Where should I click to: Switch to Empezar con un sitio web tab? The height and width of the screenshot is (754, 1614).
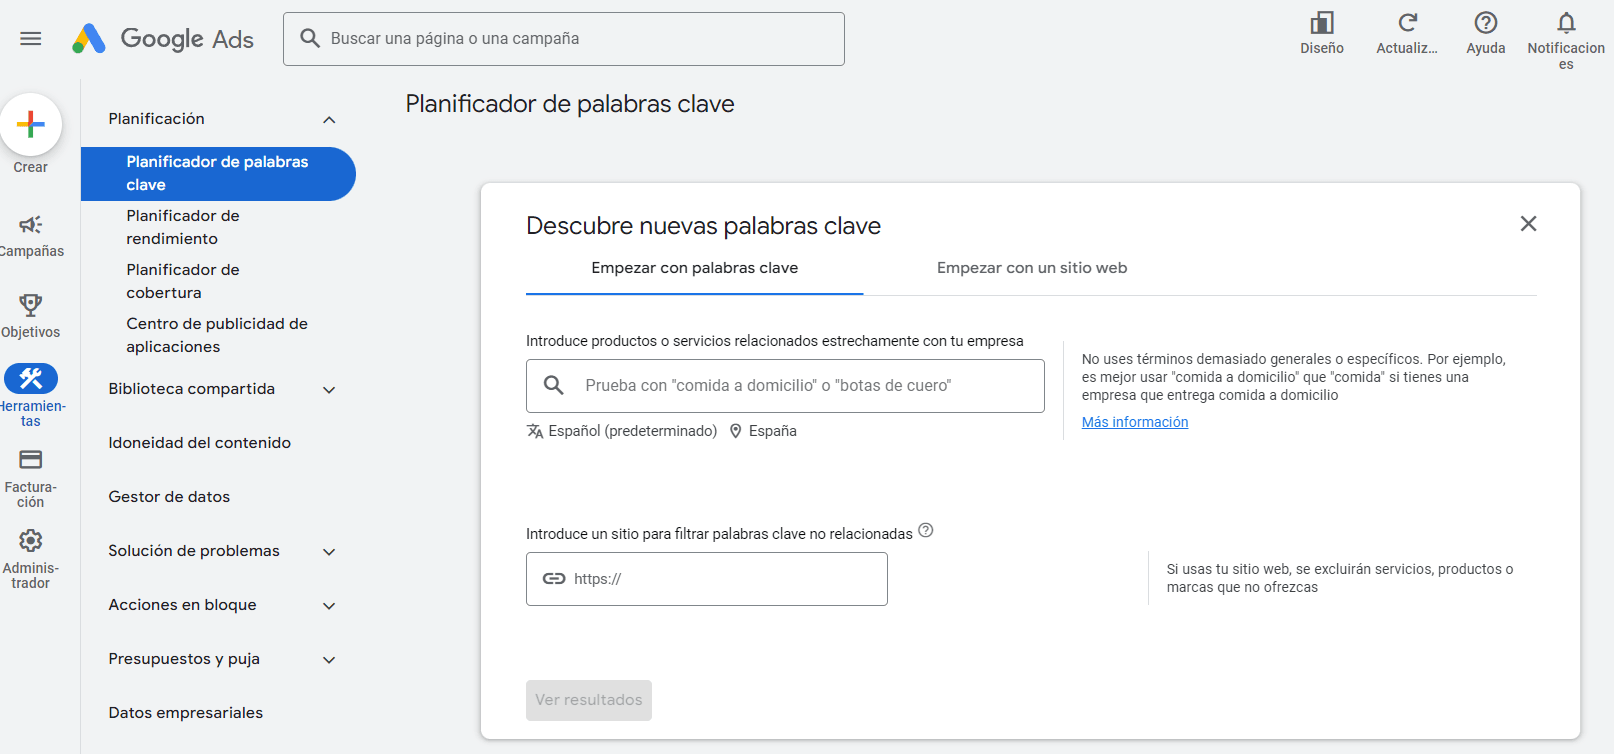[1032, 268]
